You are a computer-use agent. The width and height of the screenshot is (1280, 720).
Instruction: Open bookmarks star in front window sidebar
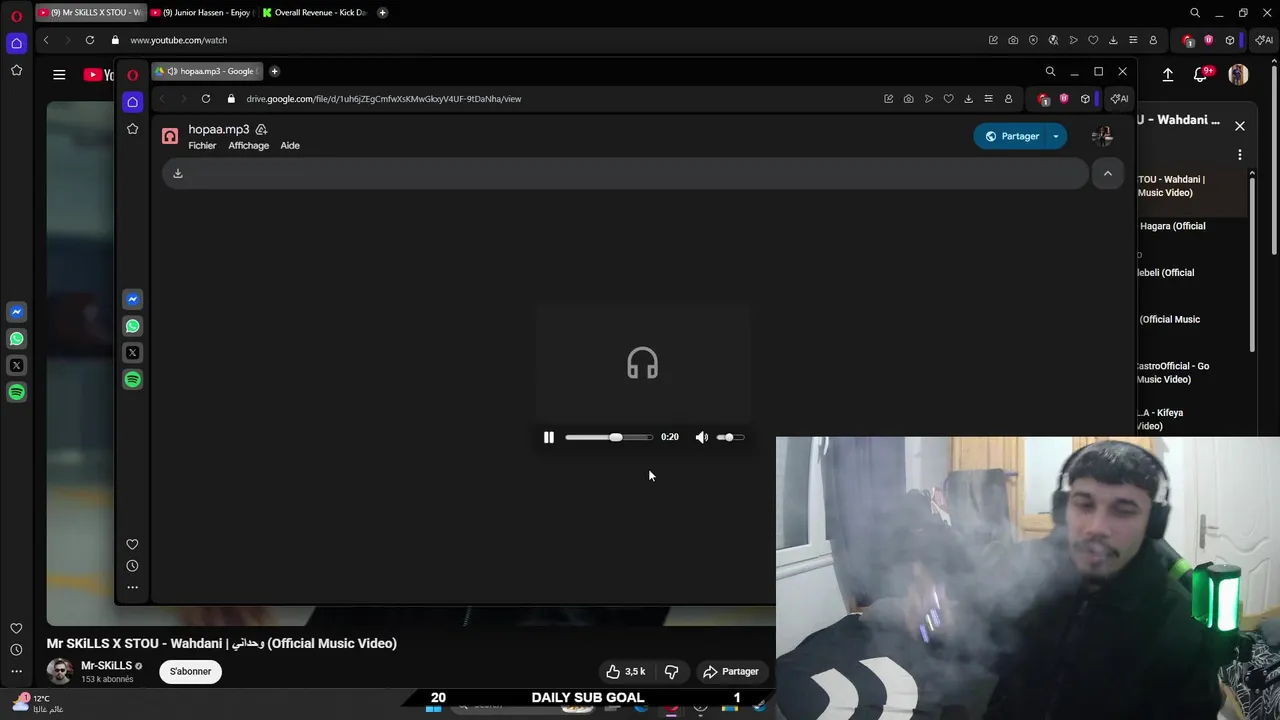[x=132, y=129]
